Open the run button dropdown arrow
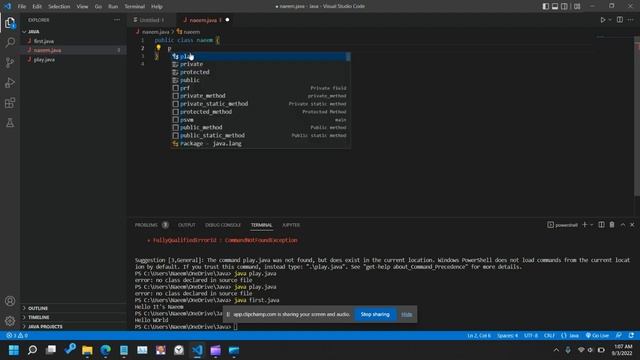The width and height of the screenshot is (640, 360). click(x=610, y=20)
